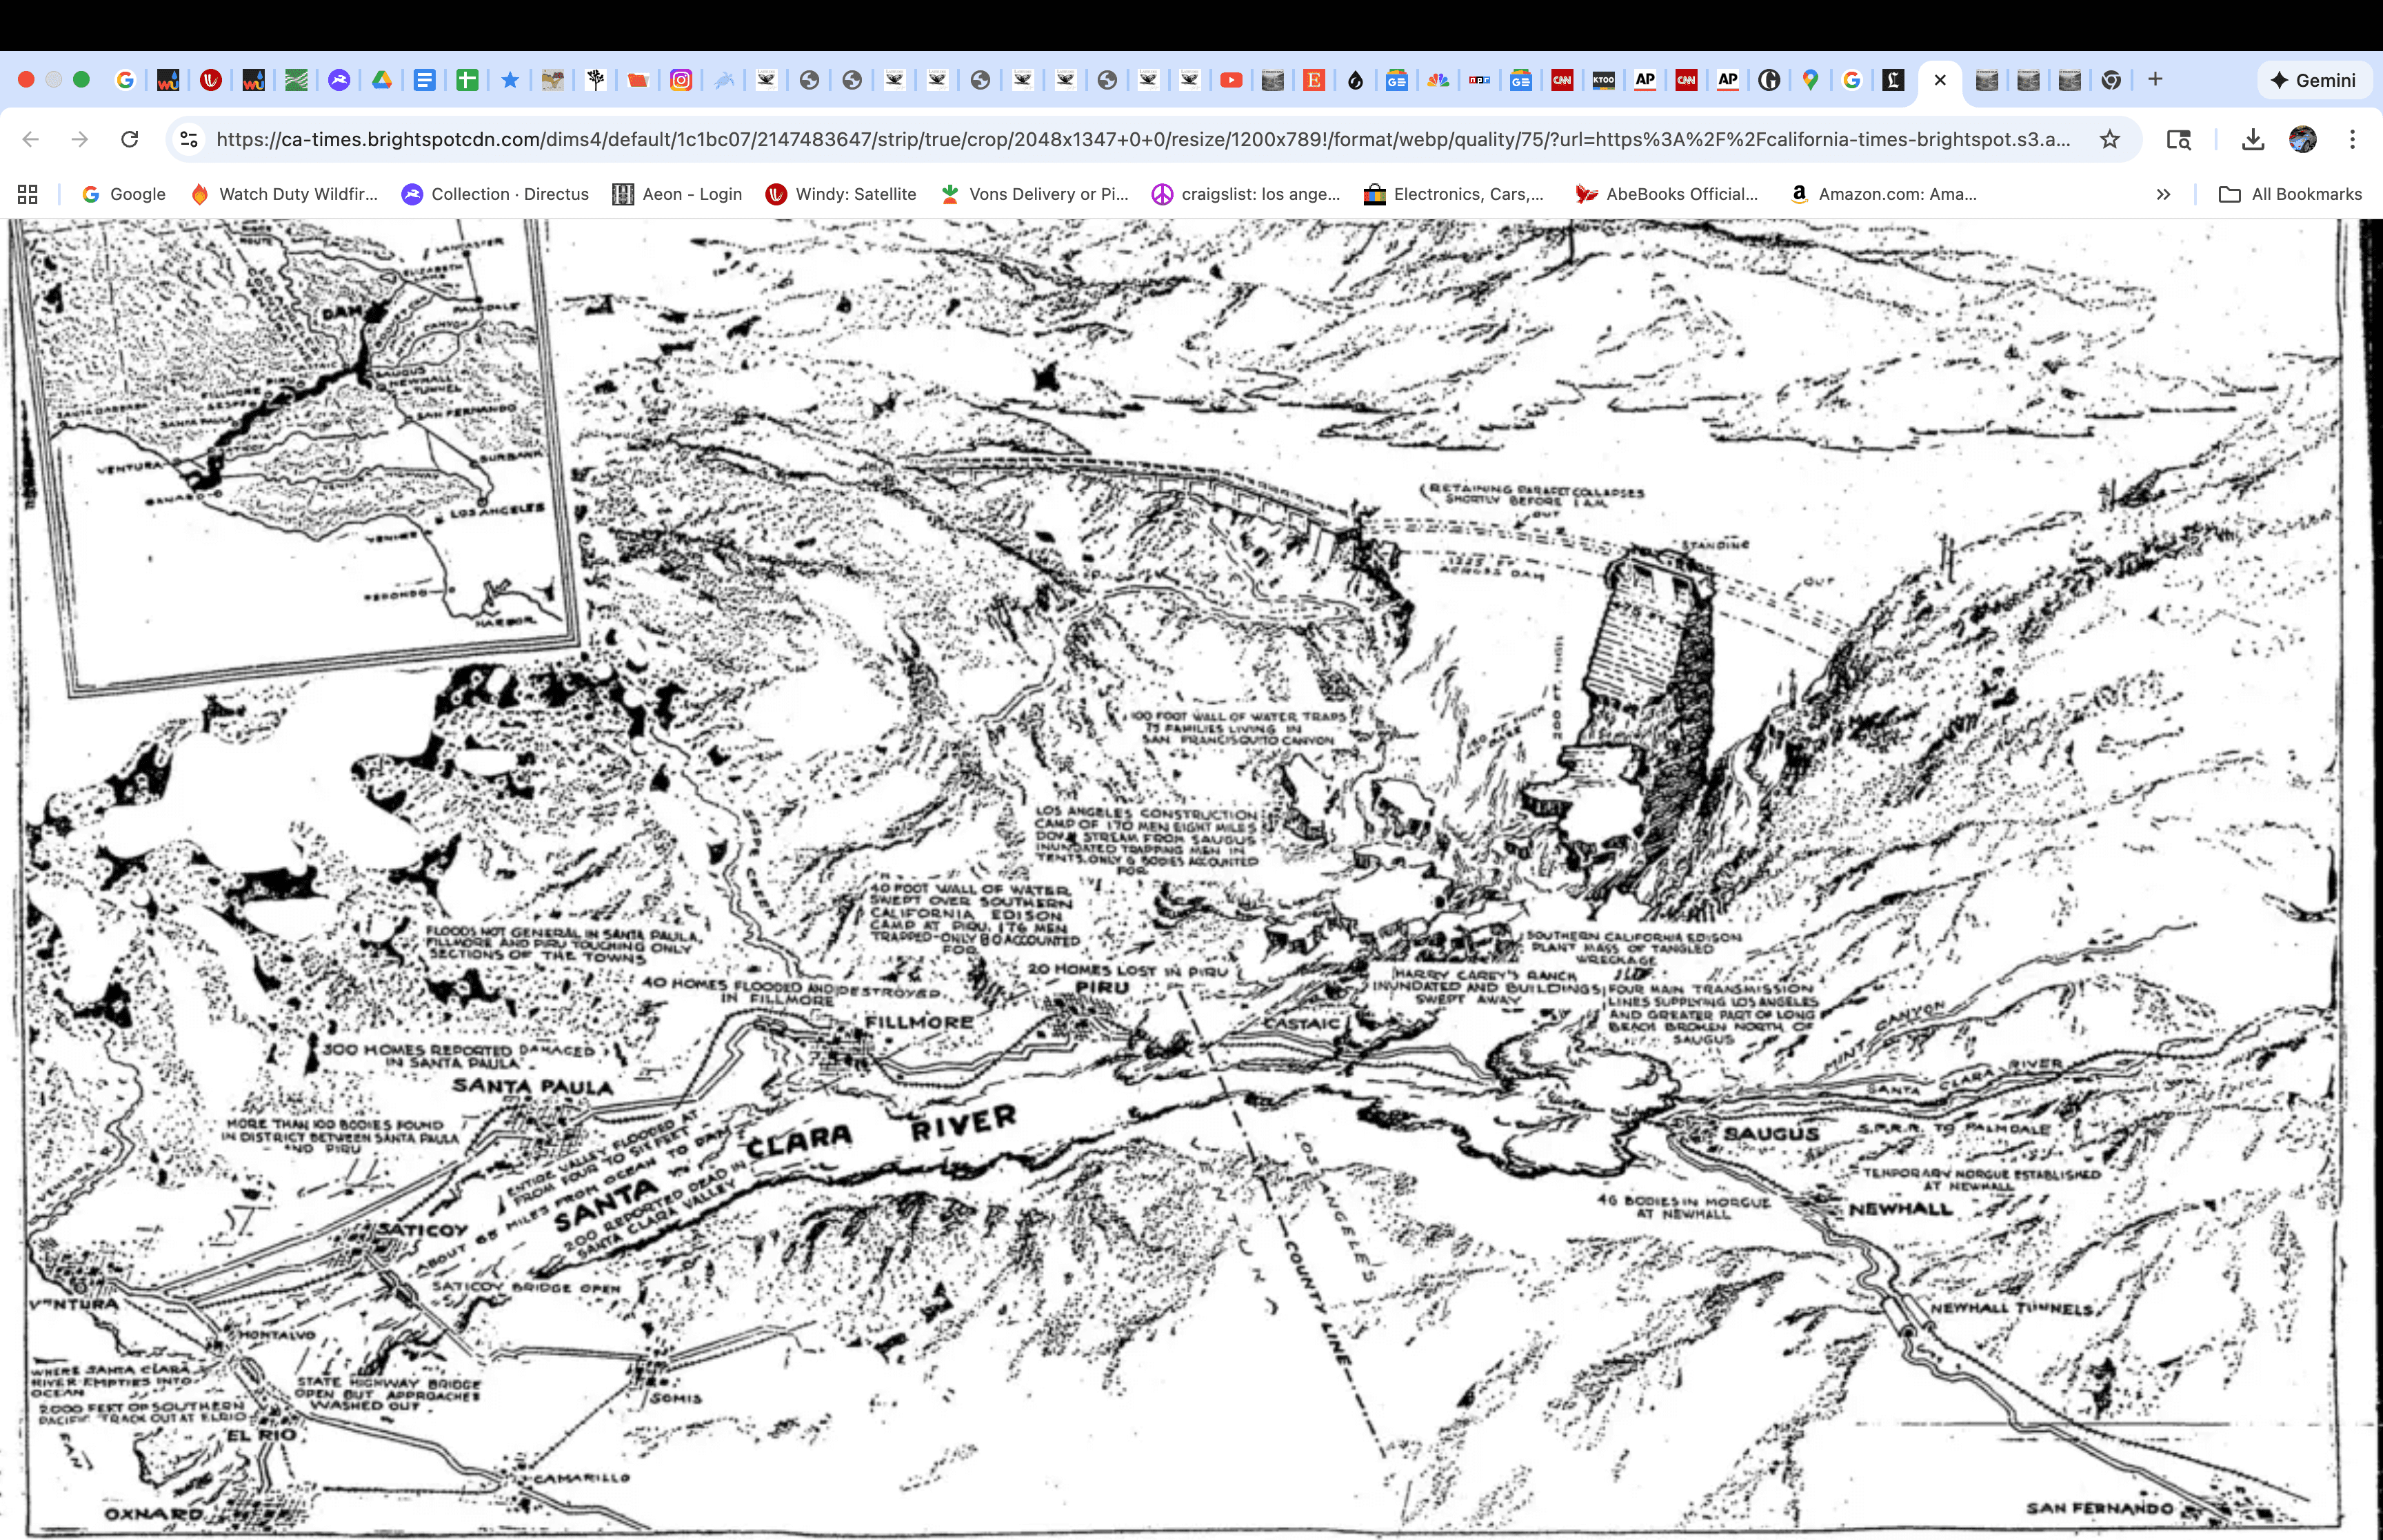The width and height of the screenshot is (2383, 1540).
Task: Switch to the YouTube tab
Action: pyautogui.click(x=1231, y=80)
